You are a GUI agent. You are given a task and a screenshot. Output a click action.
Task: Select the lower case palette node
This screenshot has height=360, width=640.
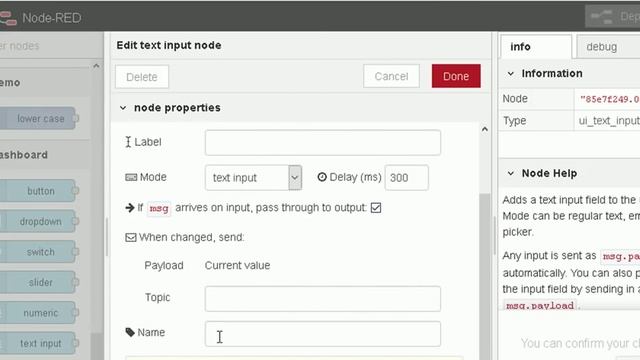tap(39, 118)
